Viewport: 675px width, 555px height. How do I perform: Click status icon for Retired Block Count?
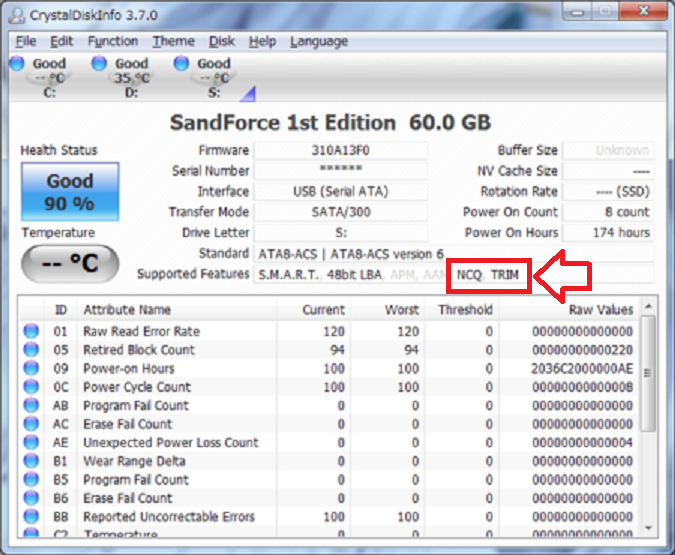pyautogui.click(x=31, y=350)
